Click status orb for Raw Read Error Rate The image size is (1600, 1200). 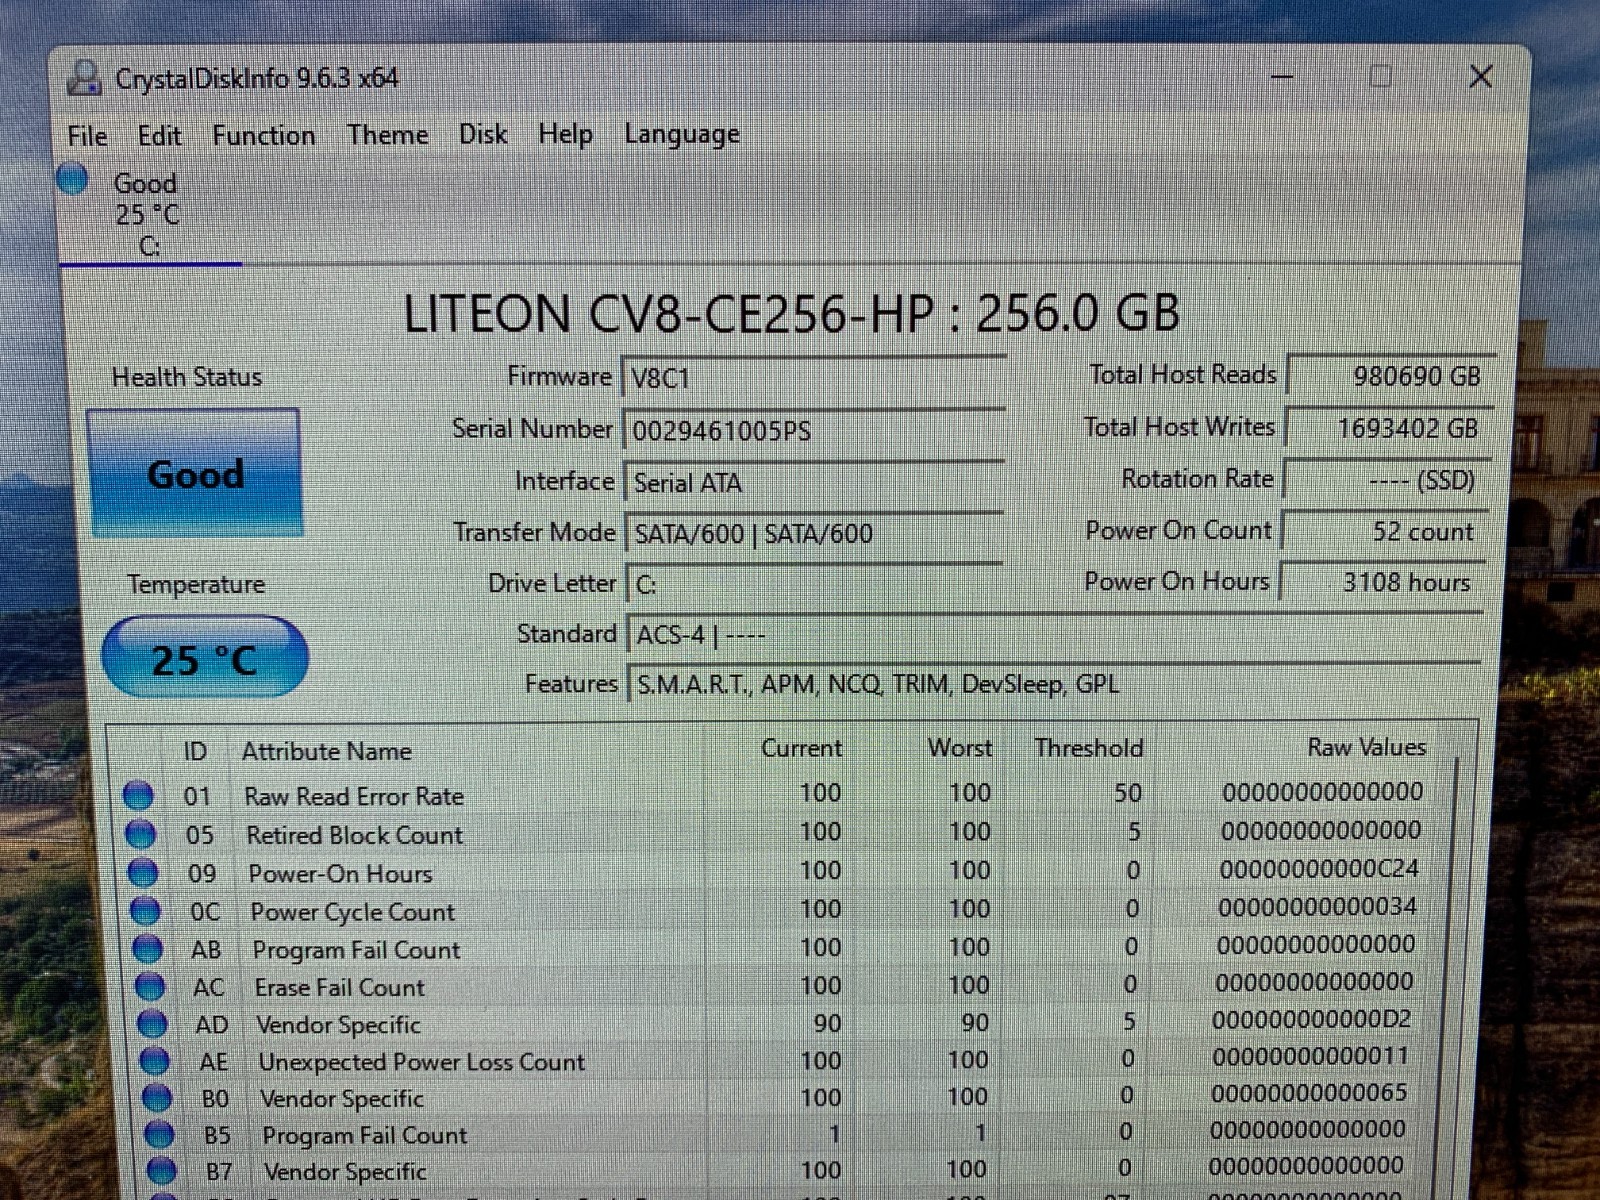click(x=138, y=796)
